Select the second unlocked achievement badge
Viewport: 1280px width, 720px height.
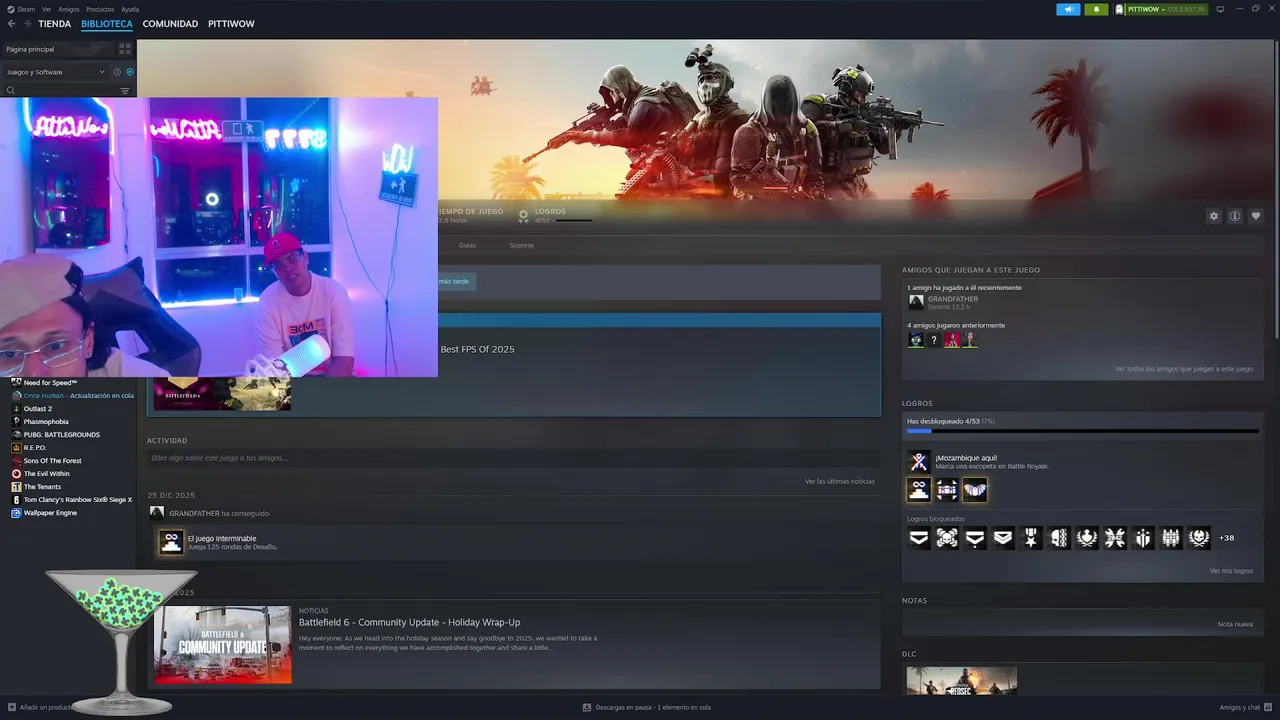pyautogui.click(x=946, y=489)
